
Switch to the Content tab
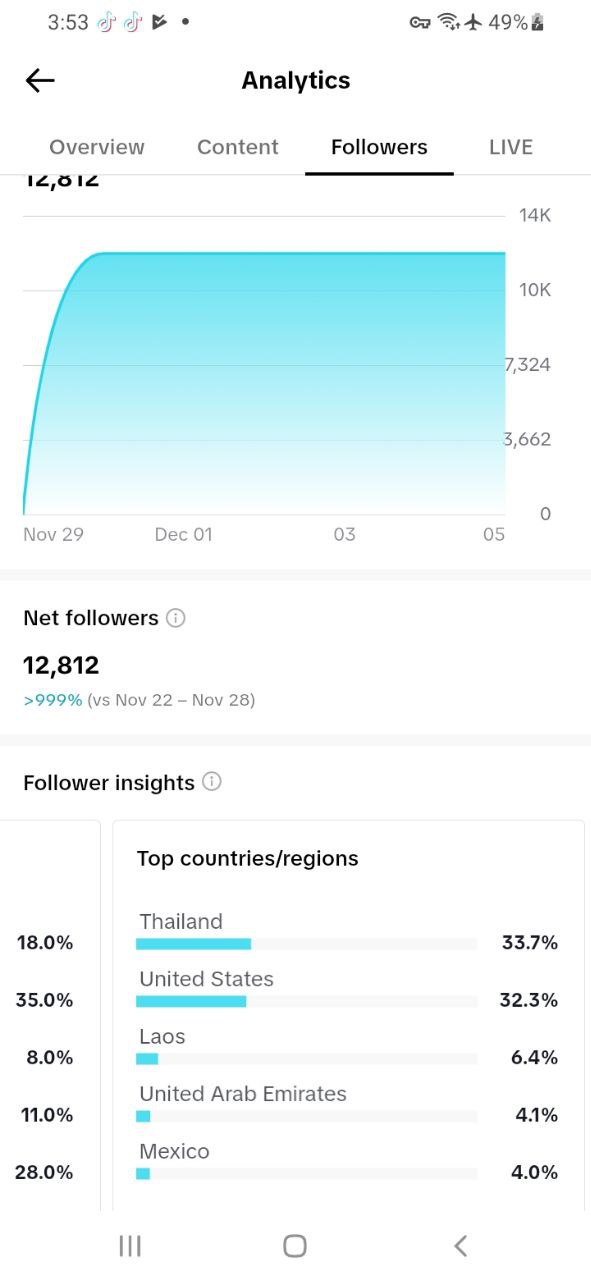(238, 147)
